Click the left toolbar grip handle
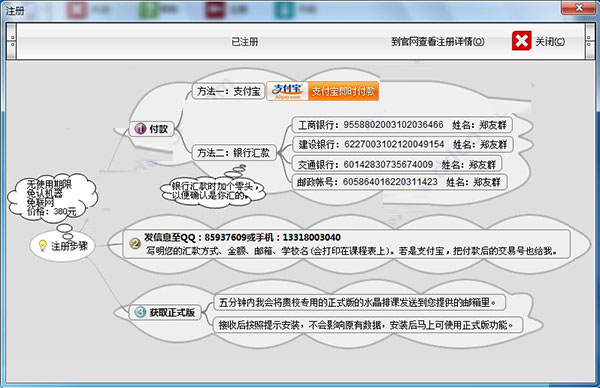 [x=12, y=41]
